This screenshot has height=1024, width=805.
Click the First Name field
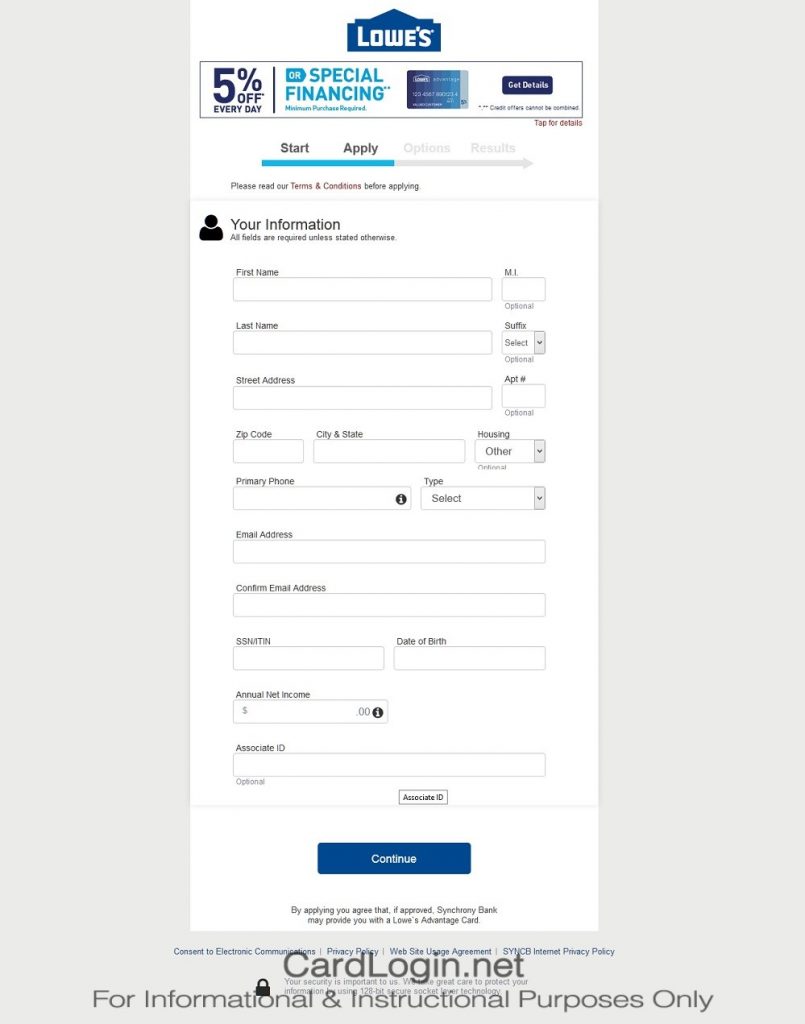[362, 289]
